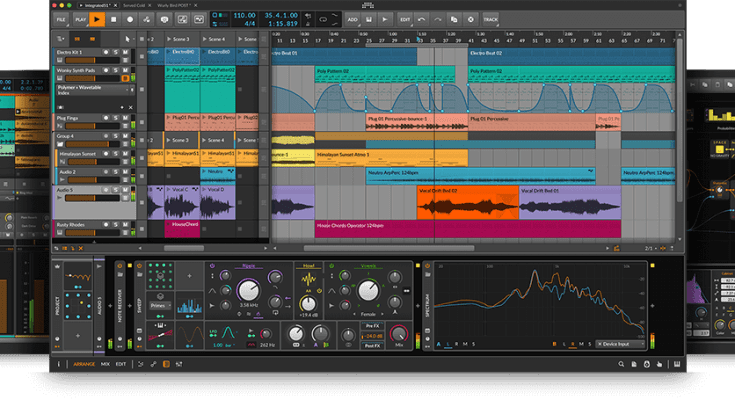Open the FILE menu
Screen dimensions: 735x400
click(x=61, y=18)
